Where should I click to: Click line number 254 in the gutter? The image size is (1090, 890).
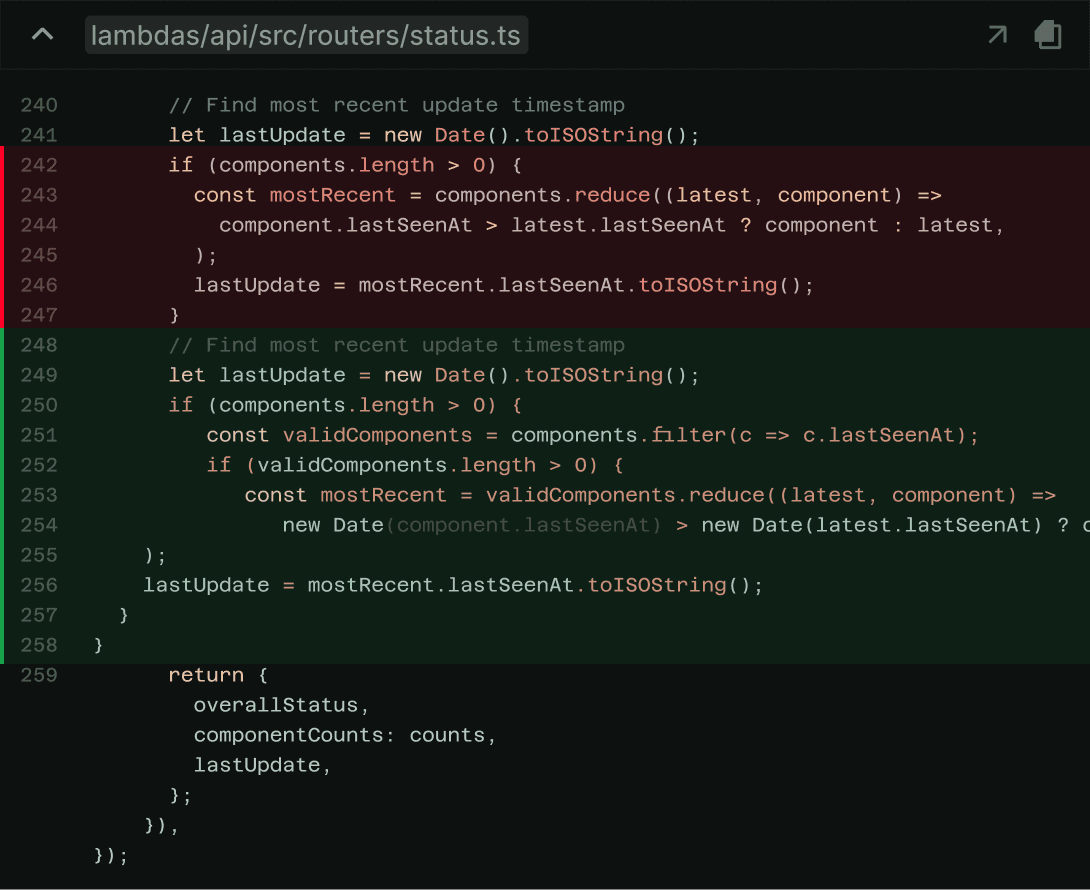click(39, 525)
